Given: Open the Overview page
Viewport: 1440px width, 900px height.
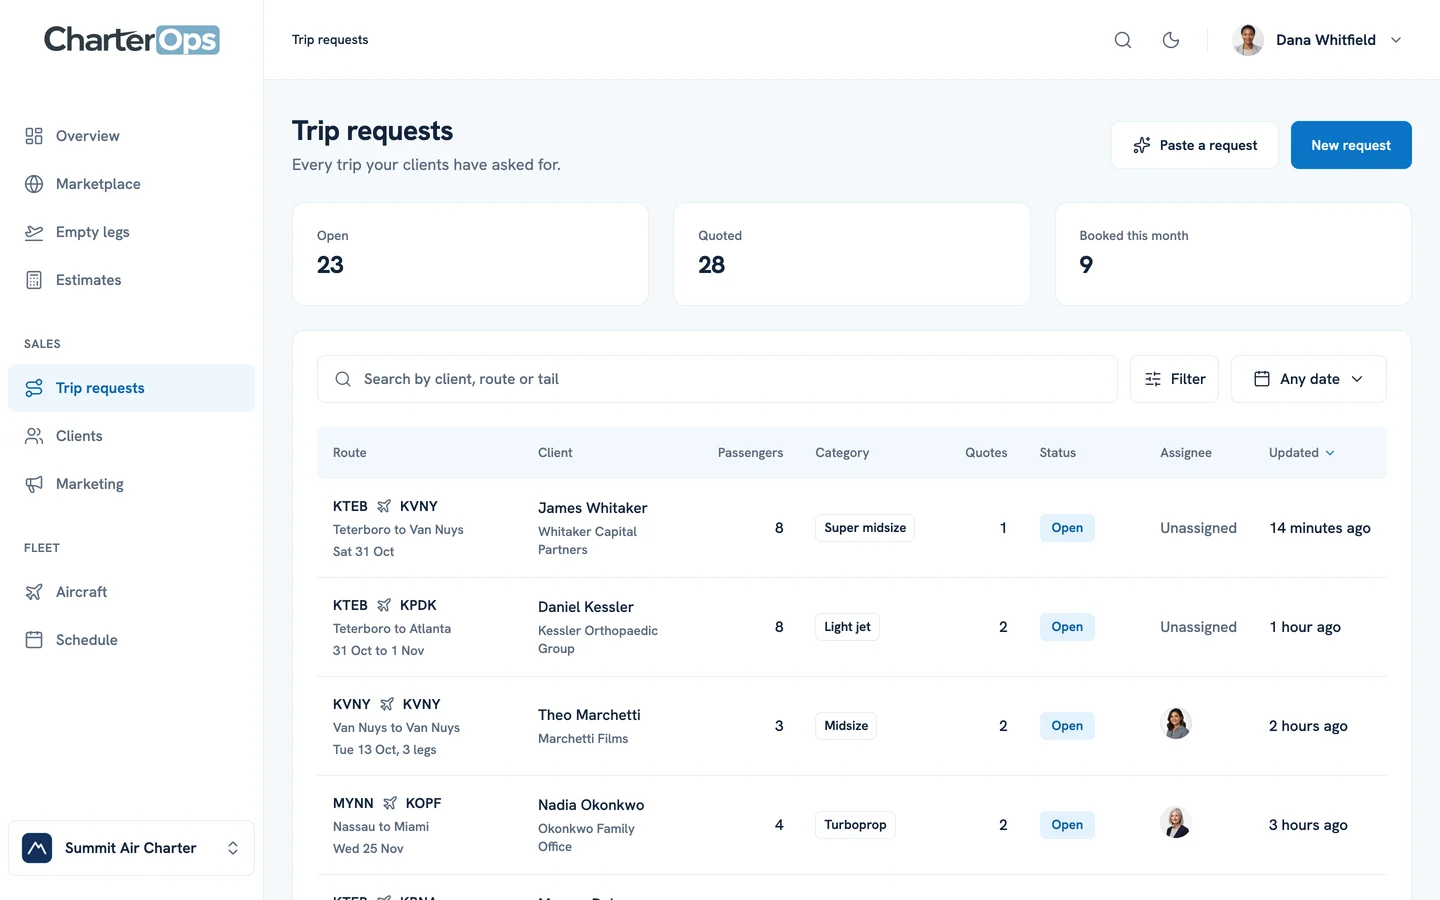Looking at the screenshot, I should [x=131, y=136].
